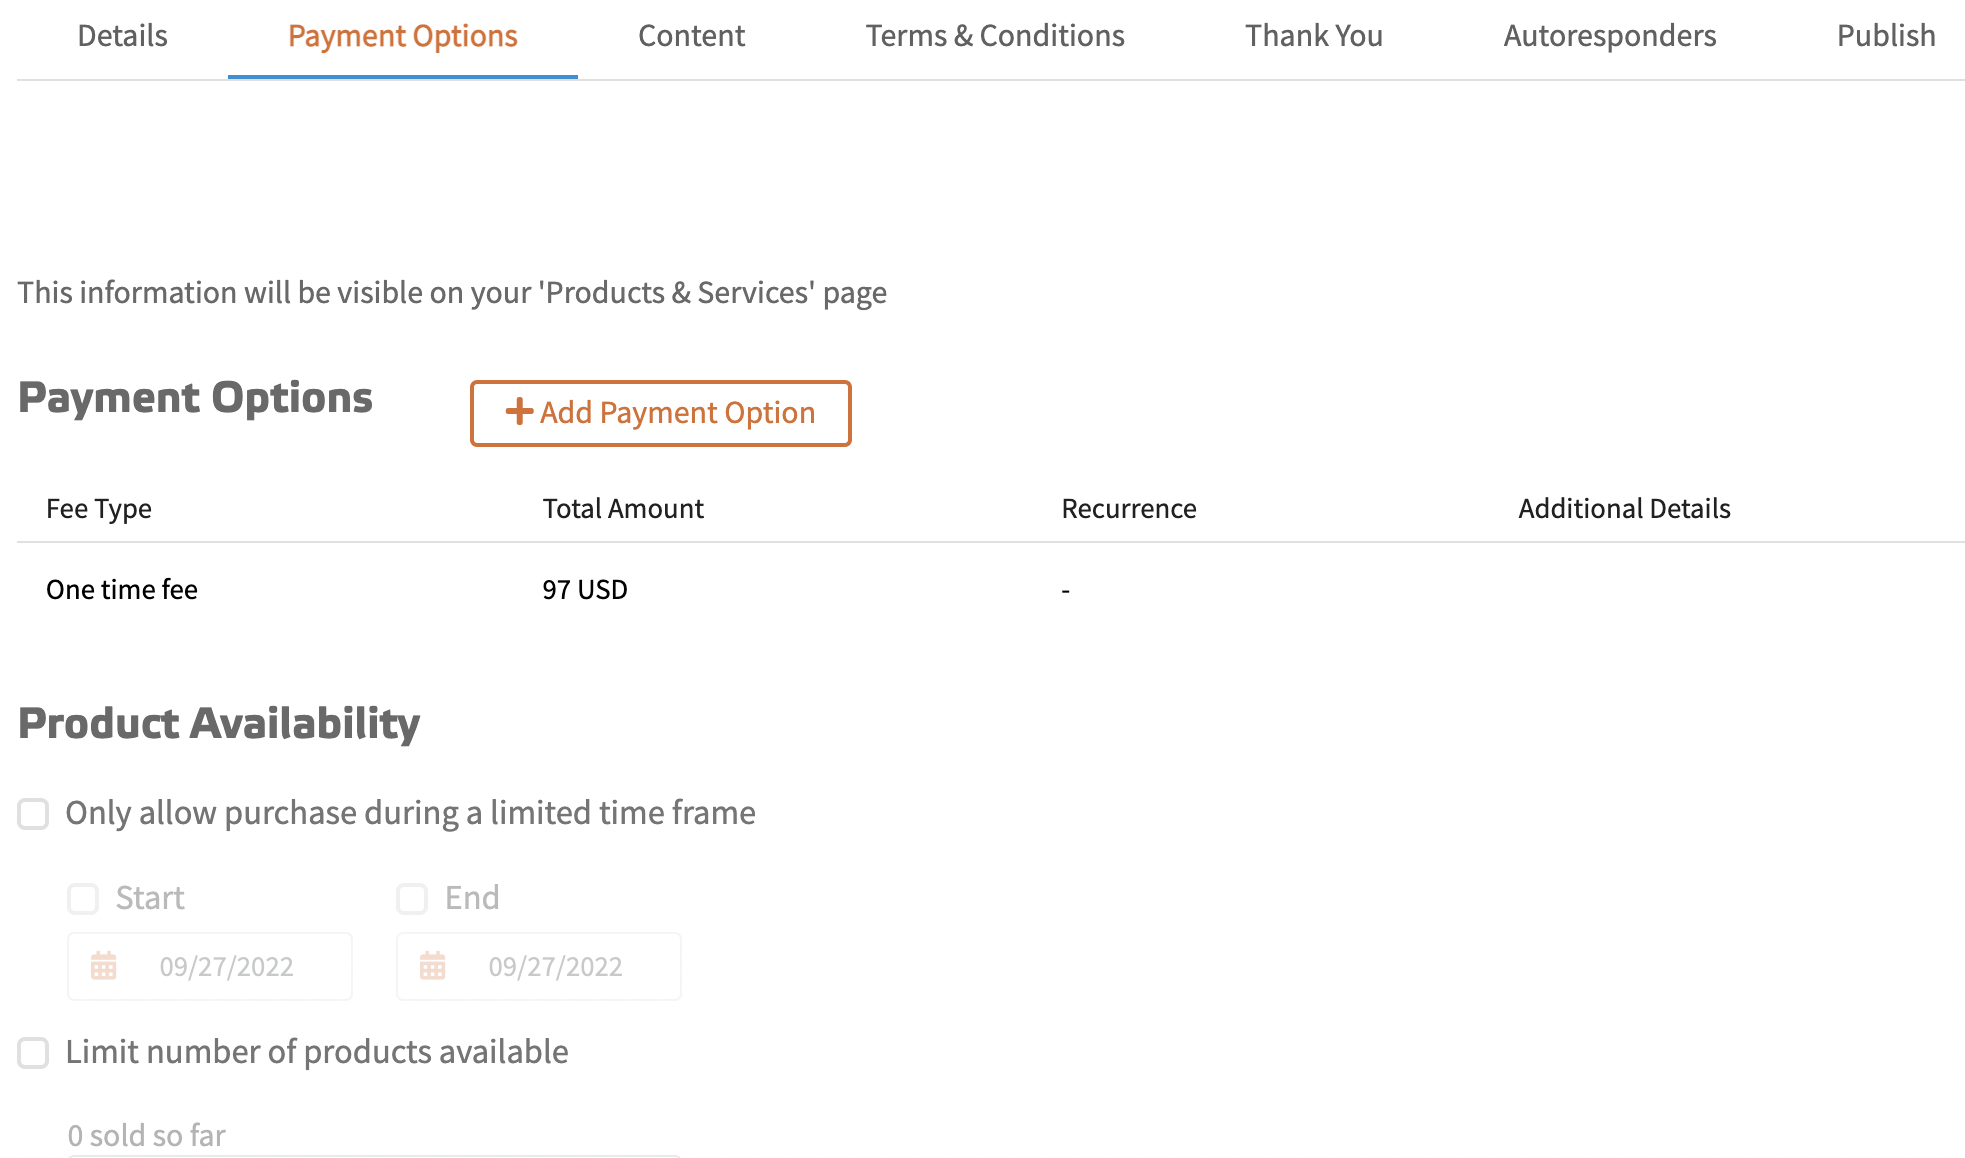Image resolution: width=1965 pixels, height=1158 pixels.
Task: Open the Details tab
Action: tap(122, 36)
